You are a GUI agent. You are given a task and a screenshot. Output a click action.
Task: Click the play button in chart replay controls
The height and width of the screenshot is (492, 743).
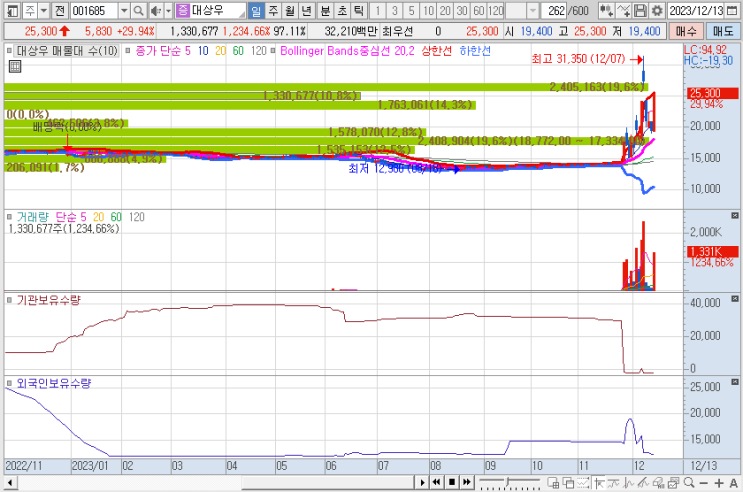422,483
